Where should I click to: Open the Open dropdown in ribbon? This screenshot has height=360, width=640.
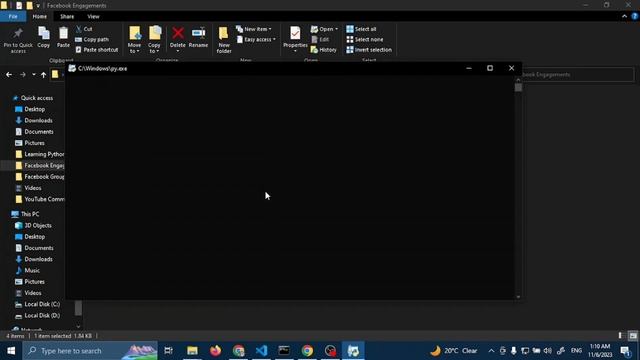coord(324,29)
